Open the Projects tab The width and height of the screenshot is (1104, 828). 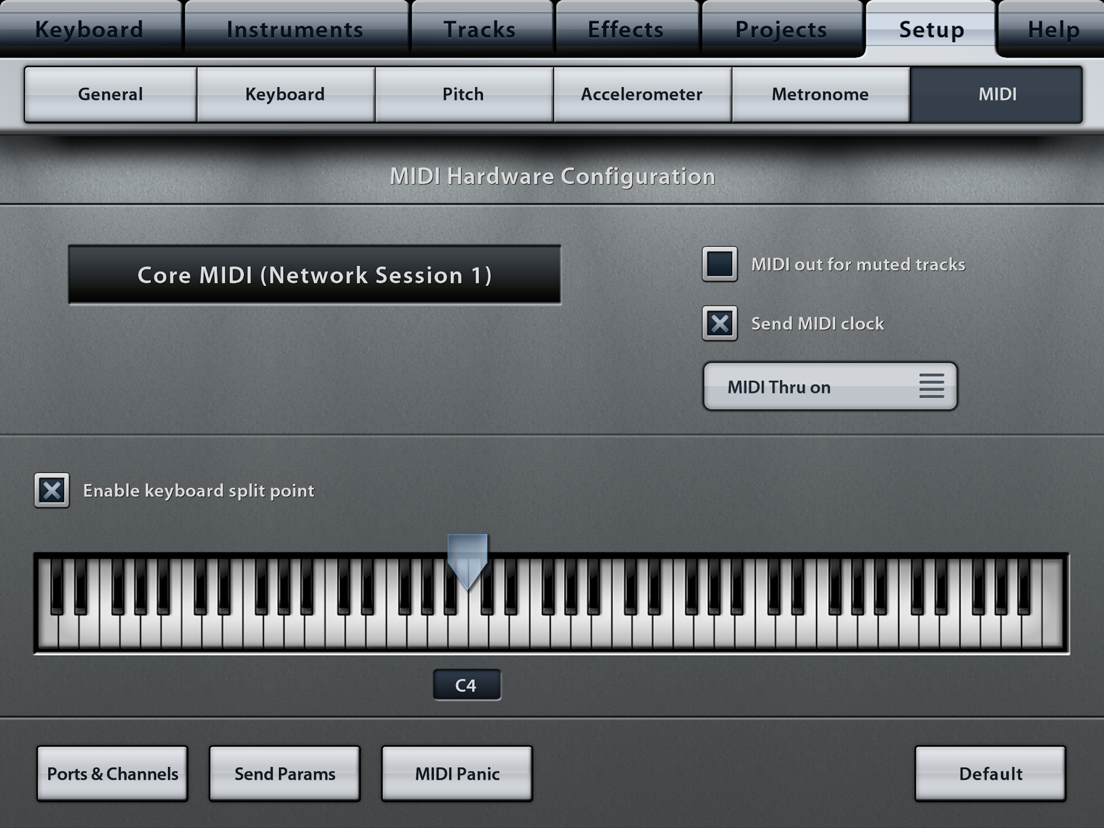[x=782, y=29]
